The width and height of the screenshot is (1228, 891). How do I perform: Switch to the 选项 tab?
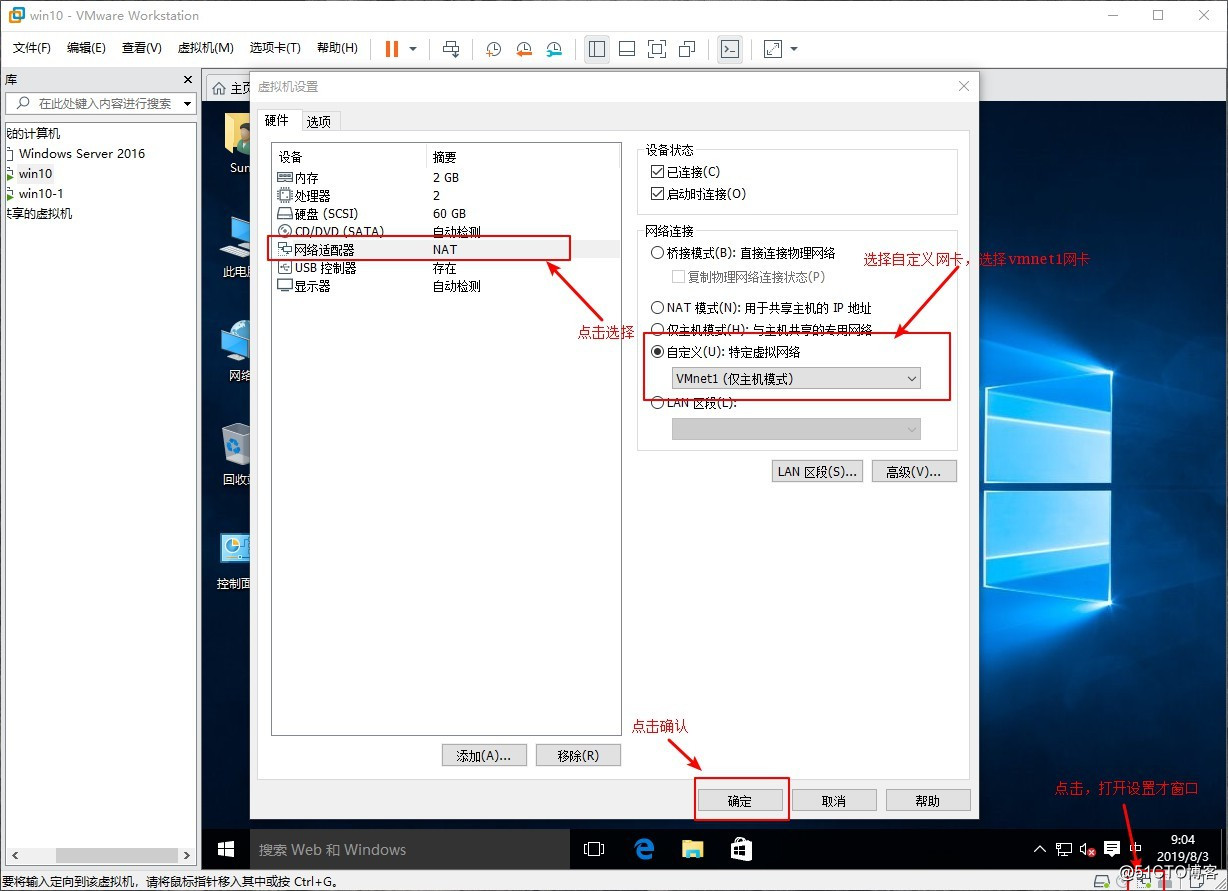tap(319, 122)
